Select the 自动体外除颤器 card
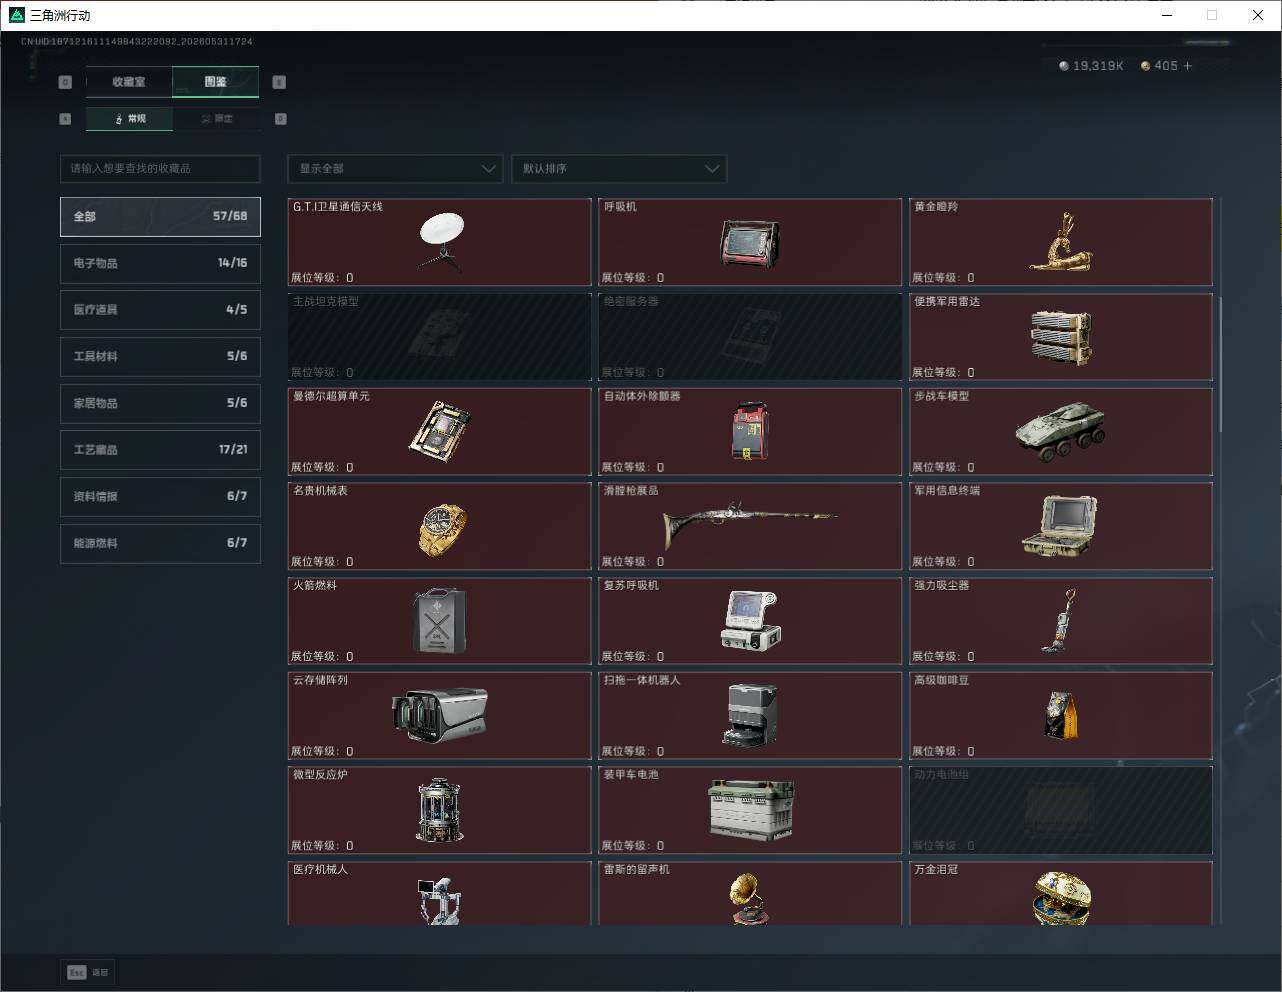Screen dimensions: 1282x992 750,432
